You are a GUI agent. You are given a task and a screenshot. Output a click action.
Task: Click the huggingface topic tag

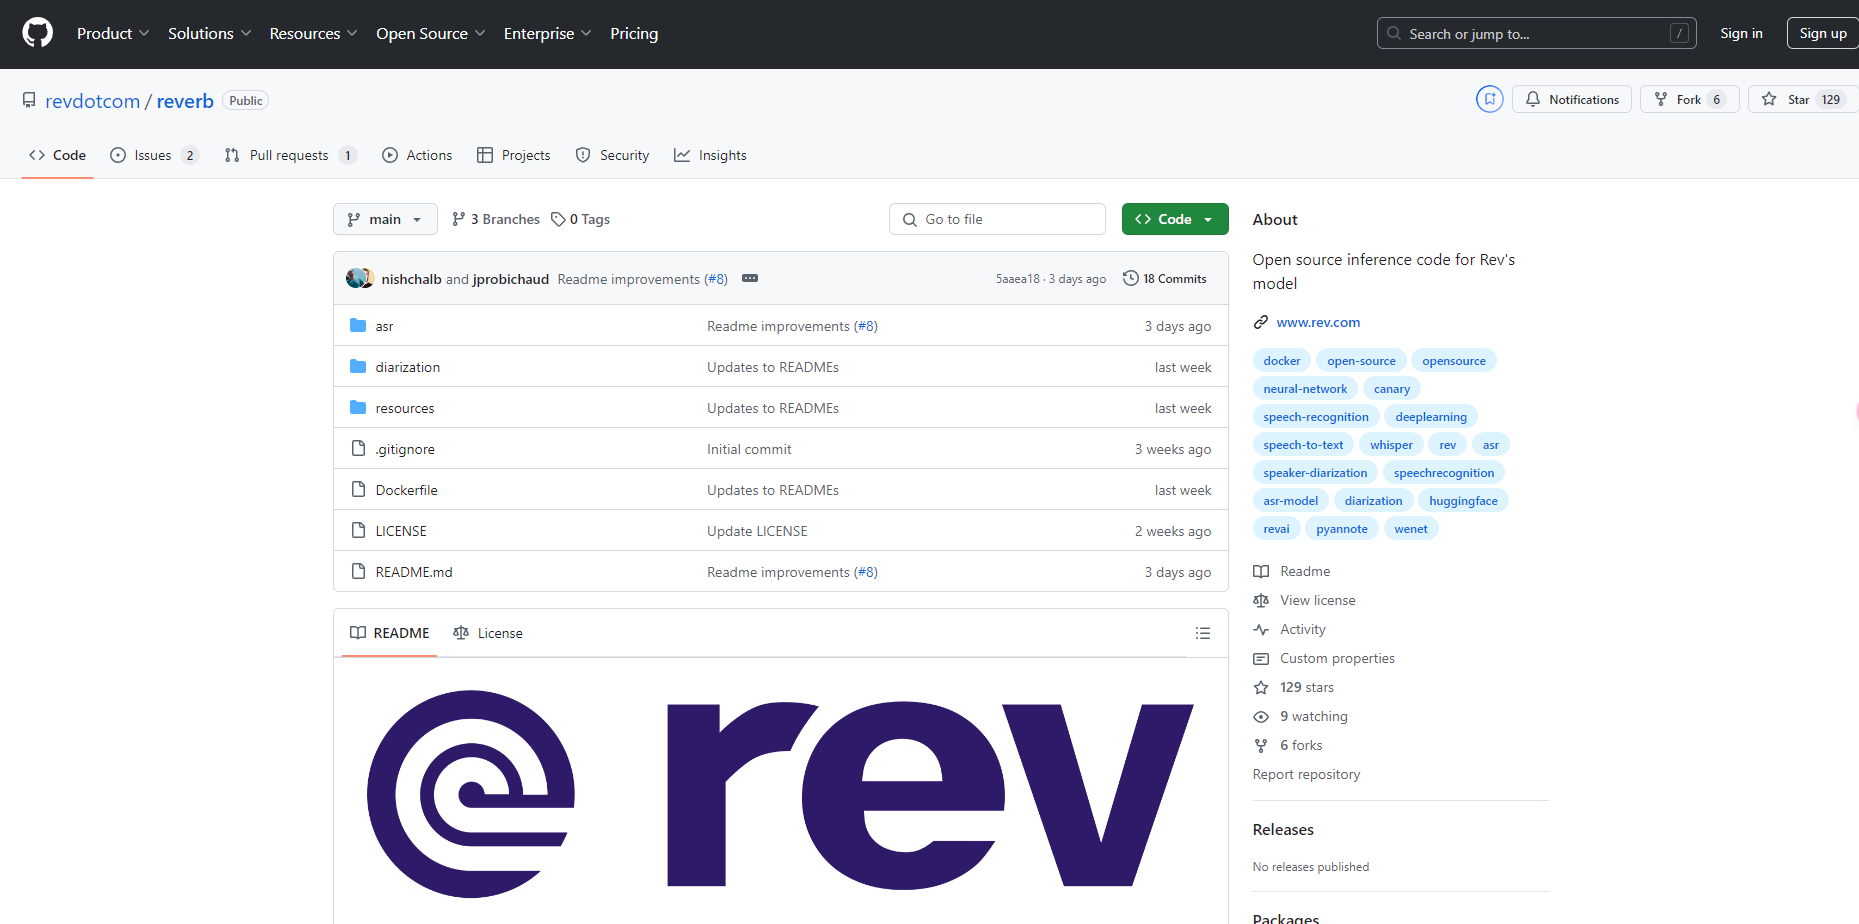pos(1463,501)
